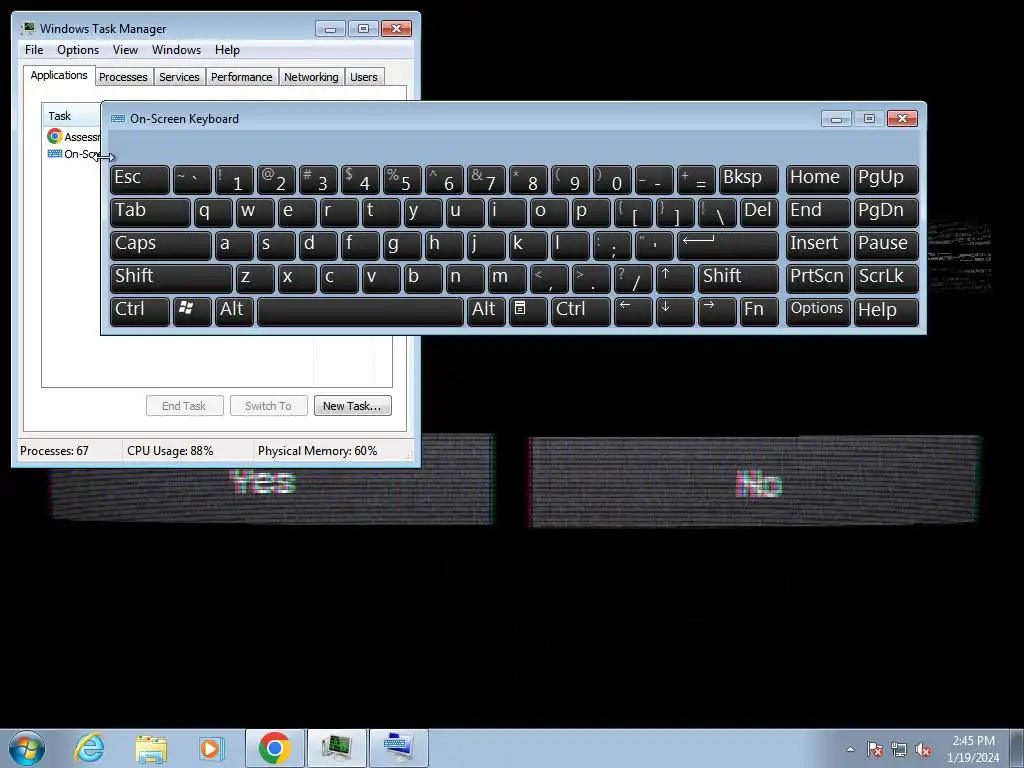Open the Windows Start menu orb

[27, 748]
